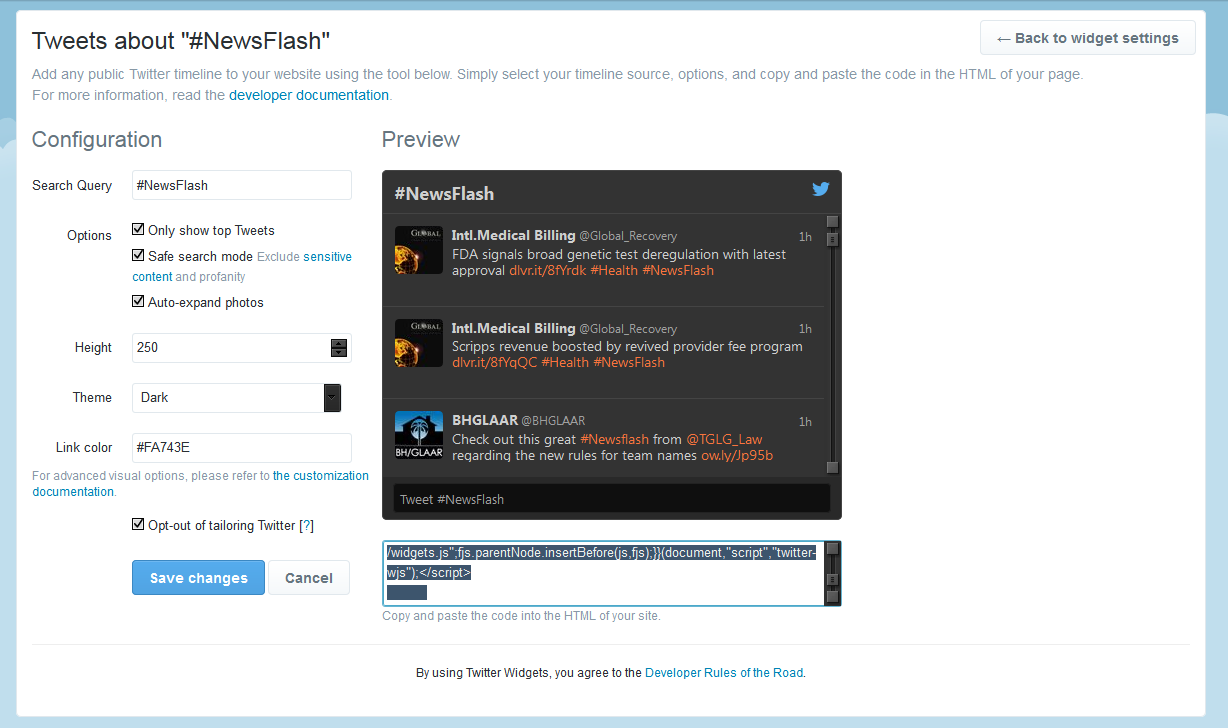Click the #Newsflash hashtag in BHGLAAR tweet
This screenshot has width=1228, height=728.
(x=614, y=439)
